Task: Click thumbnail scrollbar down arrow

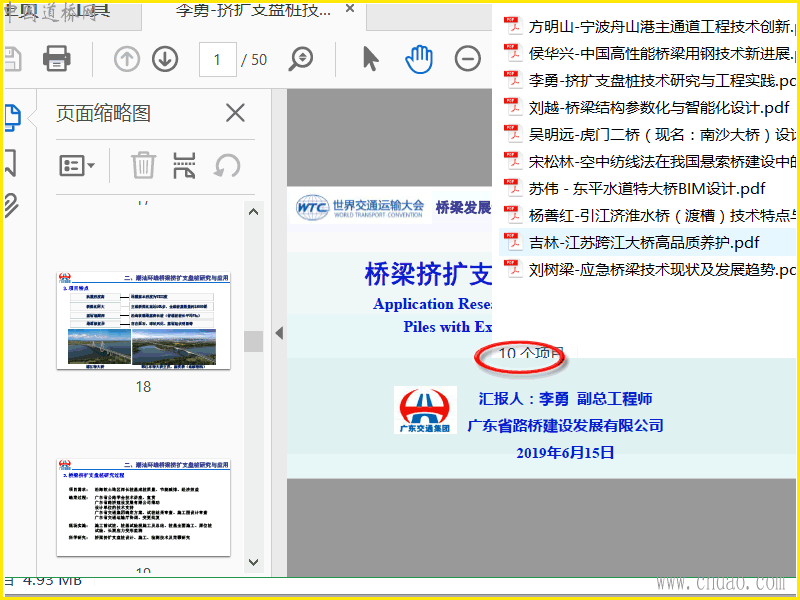Action: click(254, 562)
